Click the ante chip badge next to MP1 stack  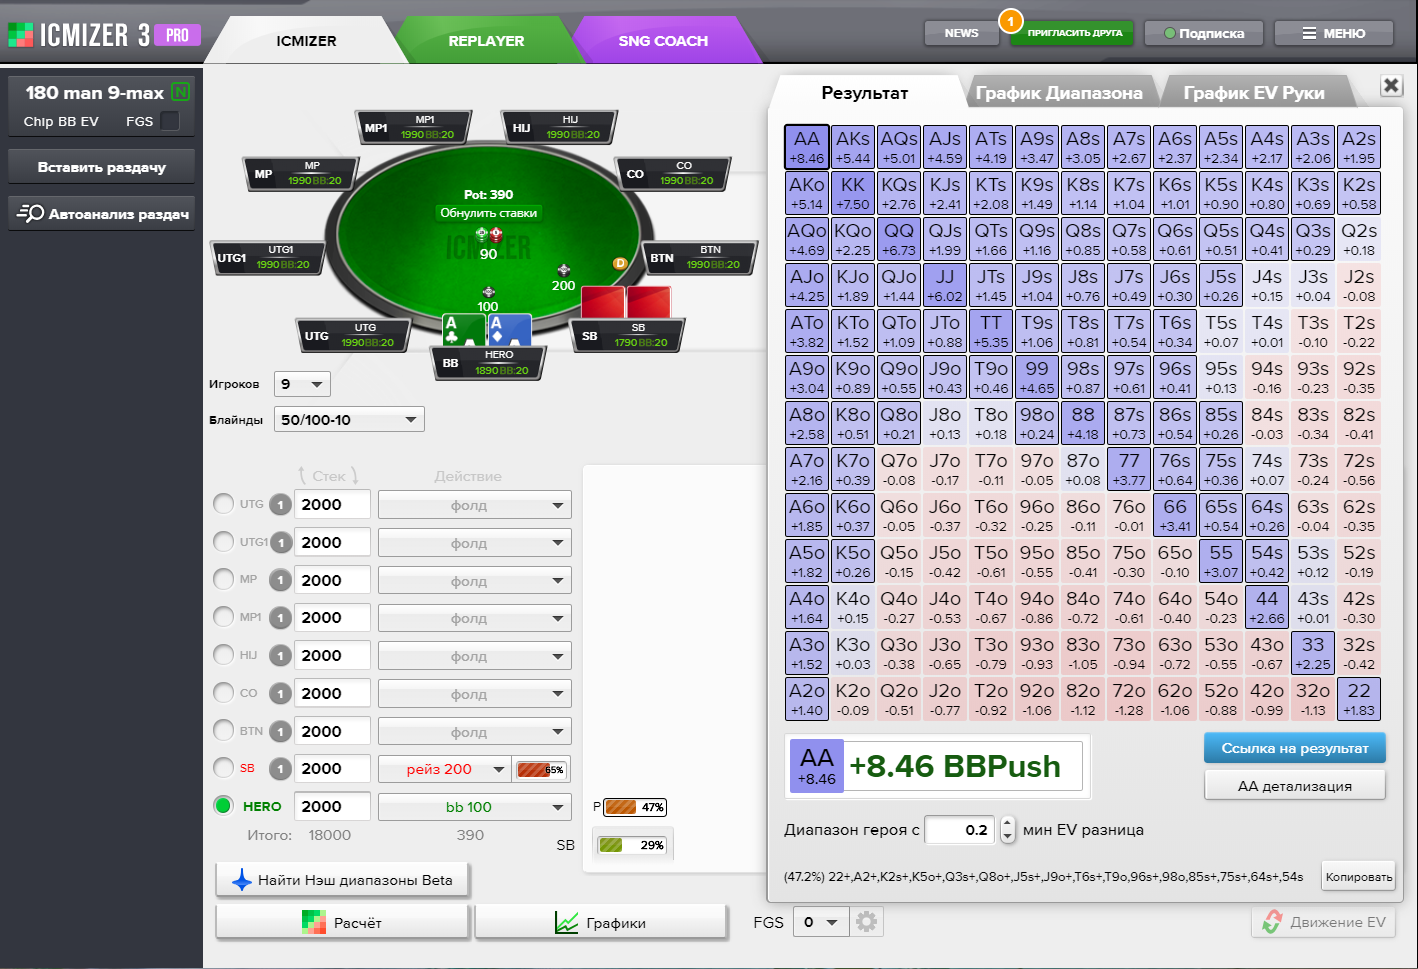pos(281,618)
